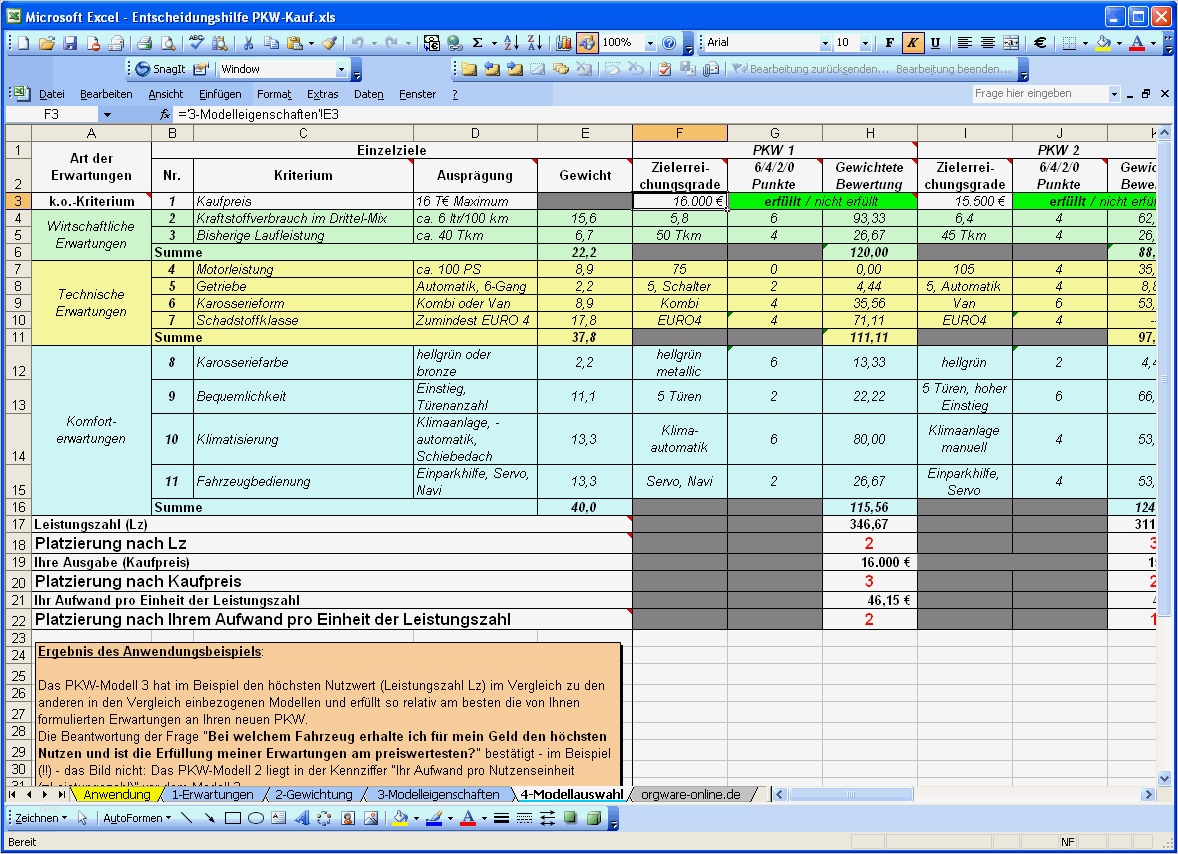Open the SnagIt Window capture dropdown
The height and width of the screenshot is (854, 1178).
click(341, 69)
